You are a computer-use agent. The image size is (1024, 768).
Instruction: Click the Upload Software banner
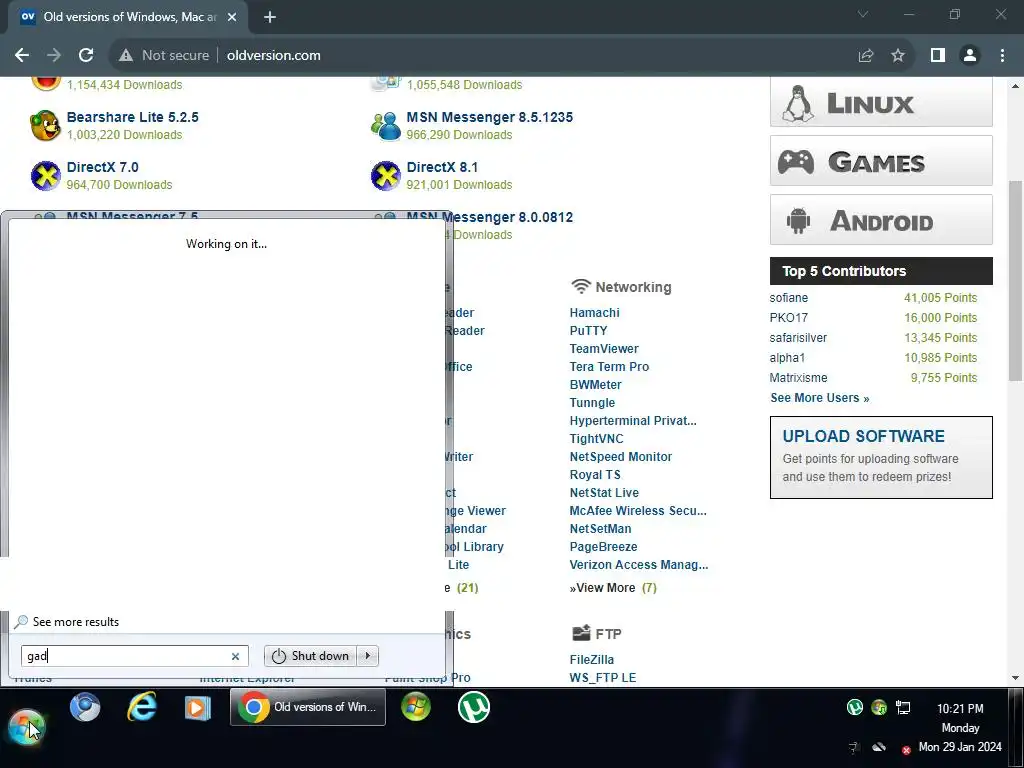(881, 457)
